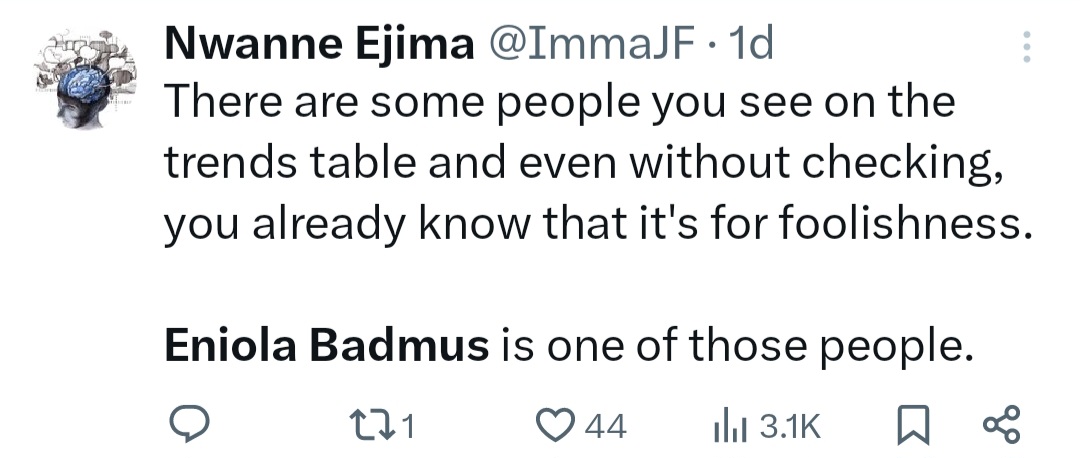Open the reply speech bubble icon
The image size is (1080, 458).
186,427
